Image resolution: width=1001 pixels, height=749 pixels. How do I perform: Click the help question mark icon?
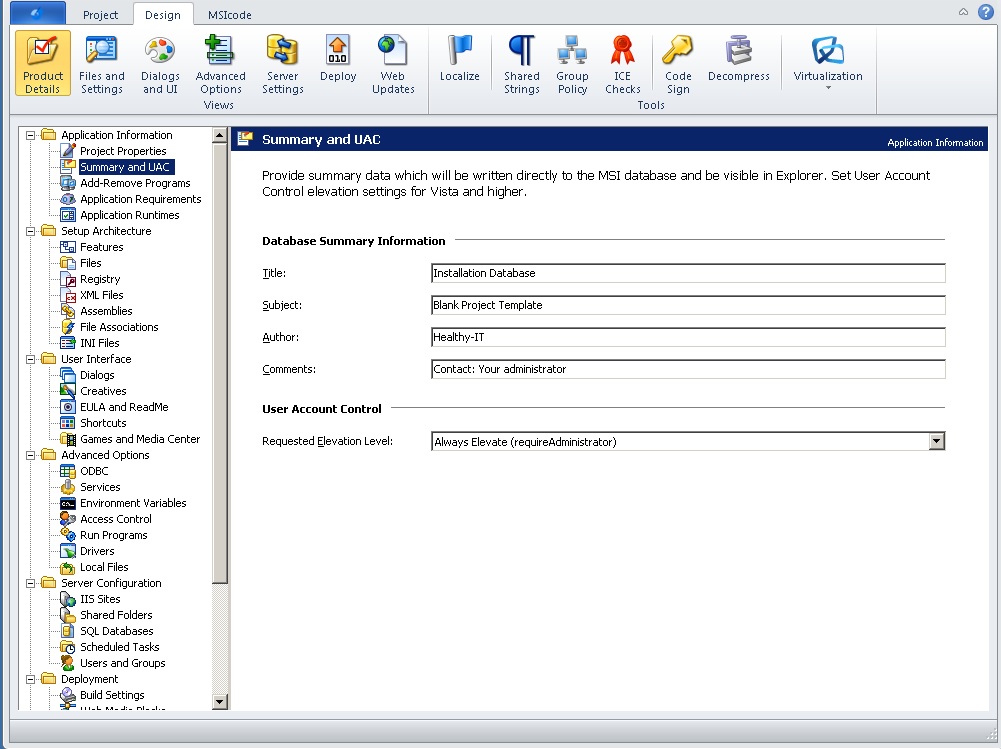point(986,12)
